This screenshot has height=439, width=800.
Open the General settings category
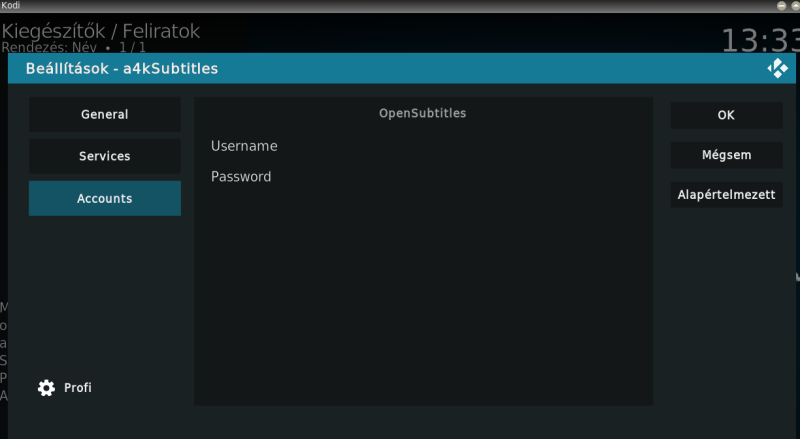click(105, 115)
